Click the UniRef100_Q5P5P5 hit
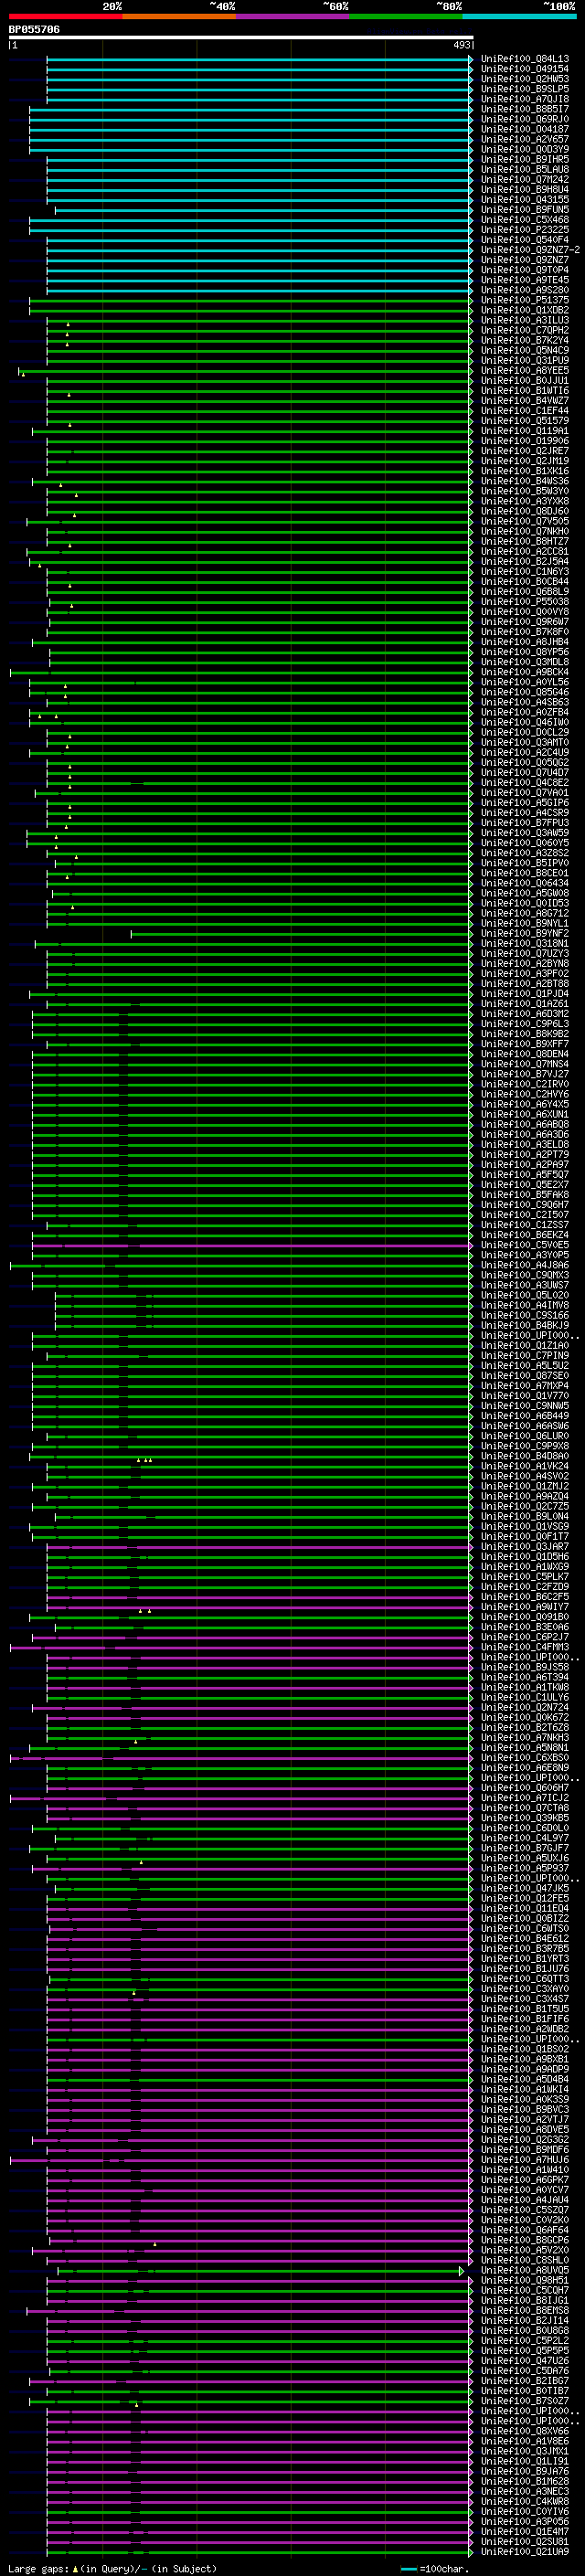The image size is (585, 2576). click(525, 2350)
